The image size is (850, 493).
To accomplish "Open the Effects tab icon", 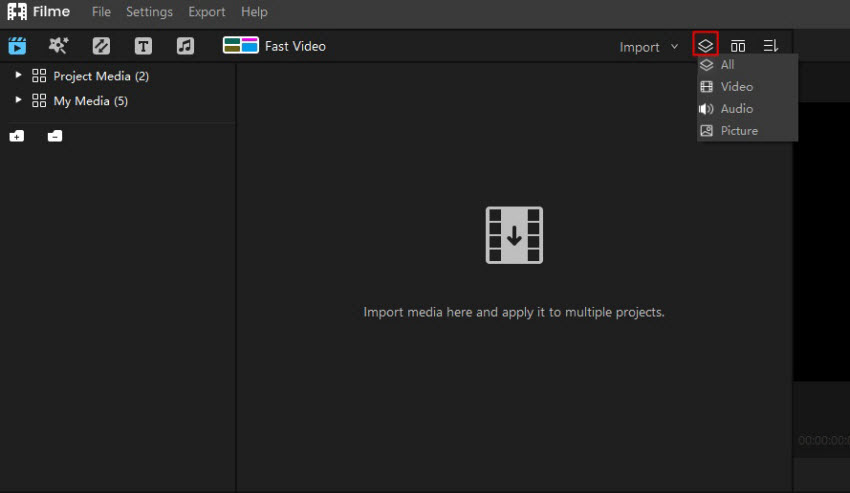I will tap(58, 46).
